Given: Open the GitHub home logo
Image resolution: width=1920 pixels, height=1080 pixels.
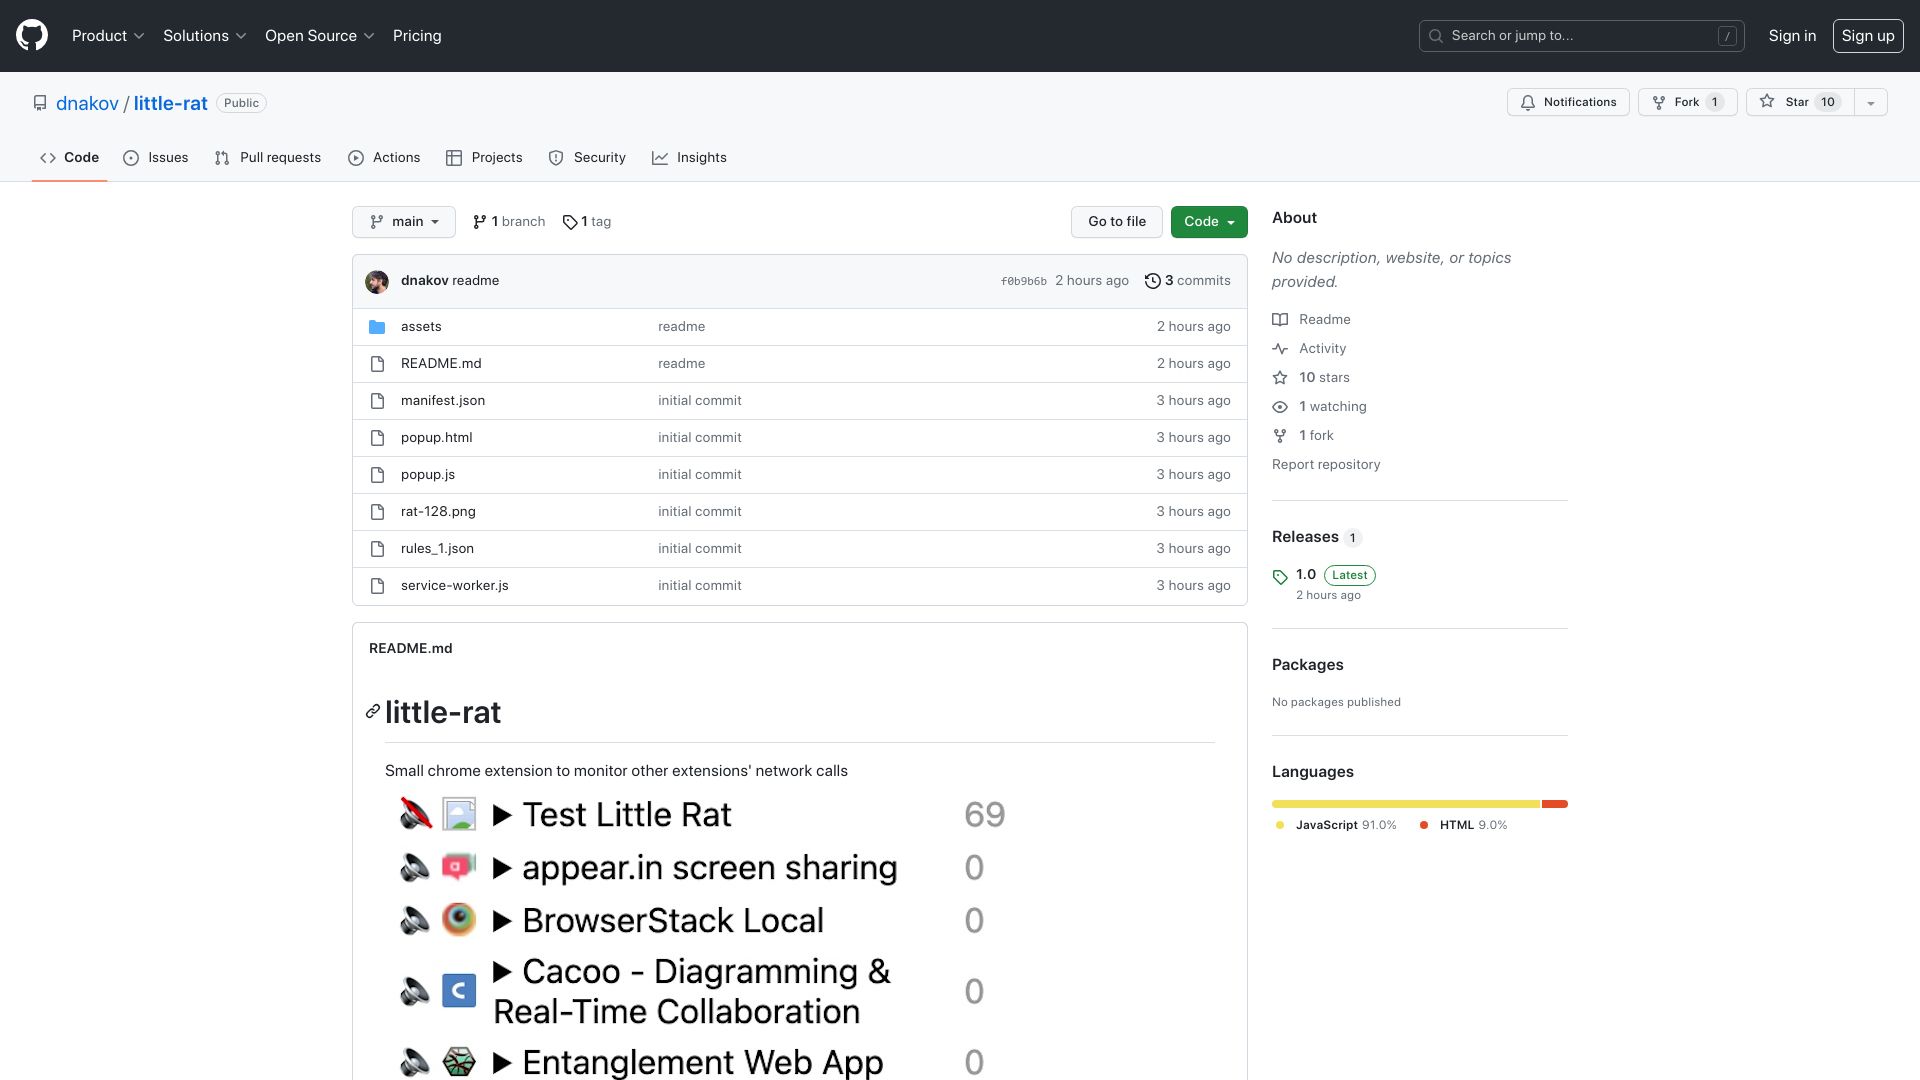Looking at the screenshot, I should click(32, 35).
